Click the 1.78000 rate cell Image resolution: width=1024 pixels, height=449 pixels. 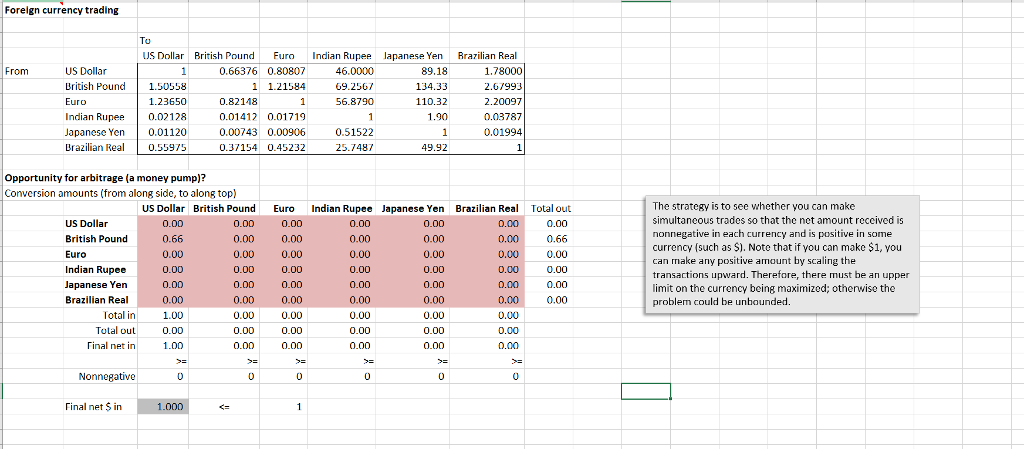point(486,71)
